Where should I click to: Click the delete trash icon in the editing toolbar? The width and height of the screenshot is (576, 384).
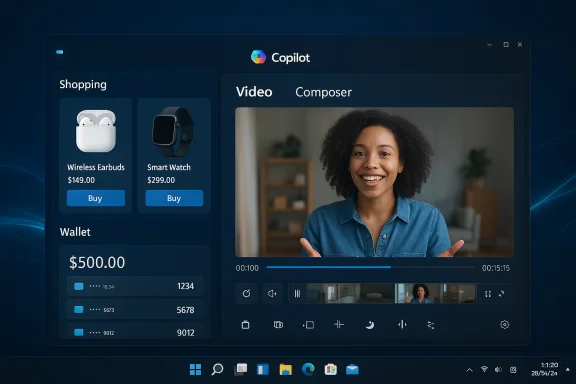245,324
